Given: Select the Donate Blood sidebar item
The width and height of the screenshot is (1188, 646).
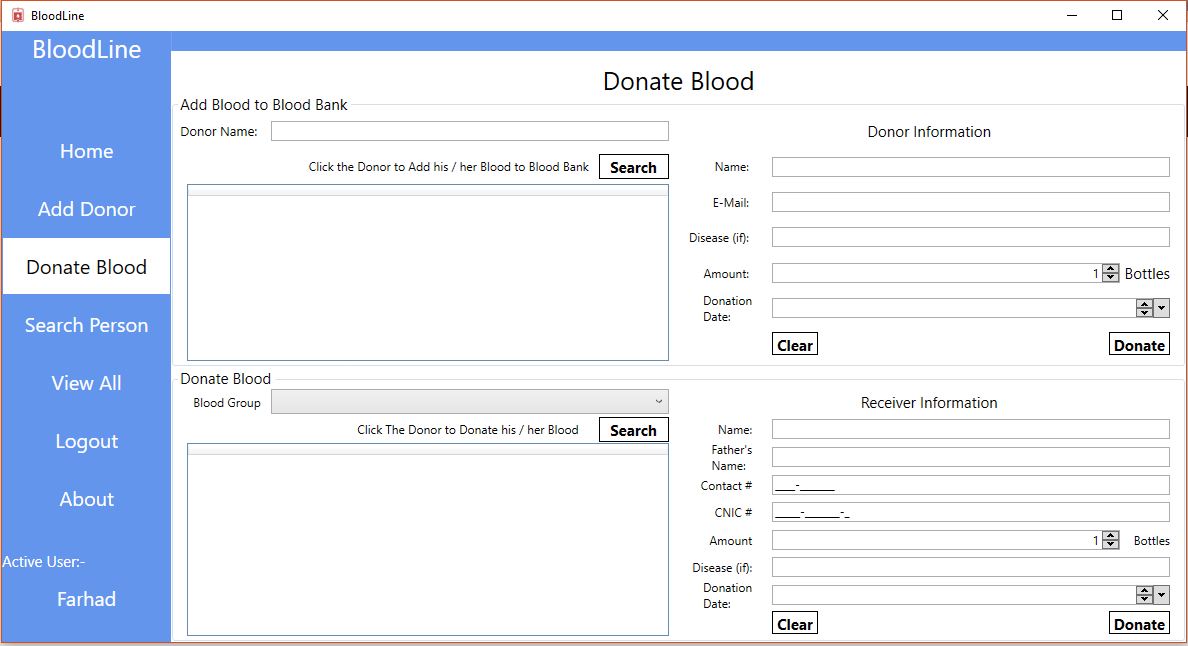Looking at the screenshot, I should click(86, 266).
